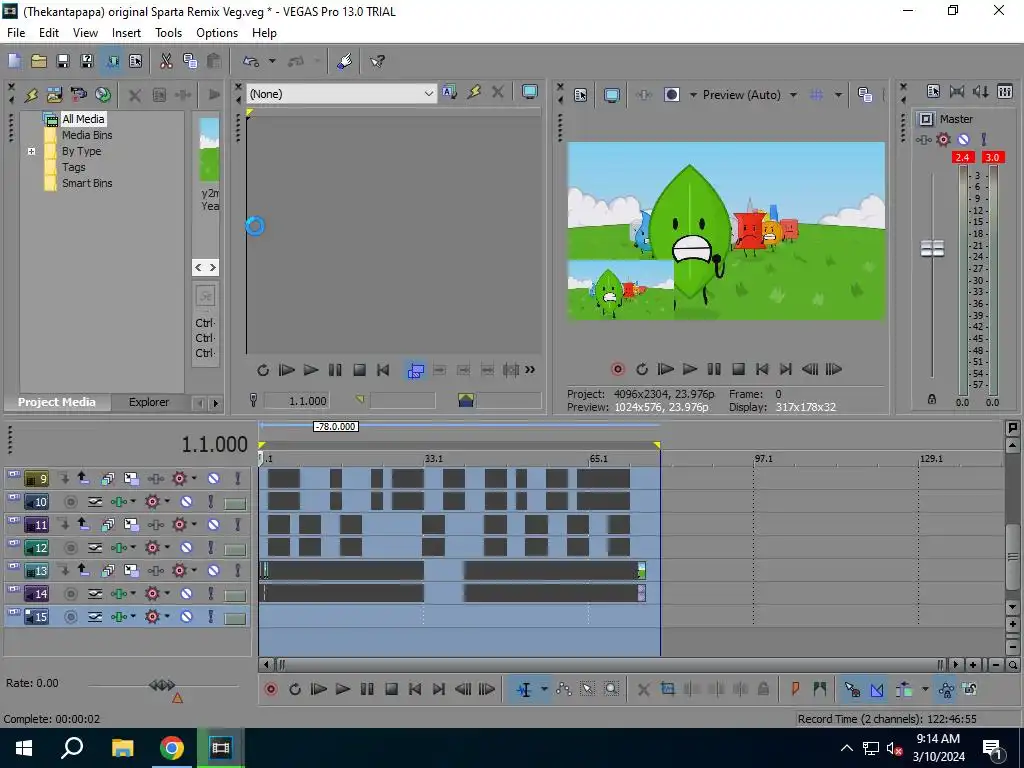Mute track 9 with the mute icon
Image resolution: width=1024 pixels, height=768 pixels.
pos(214,479)
